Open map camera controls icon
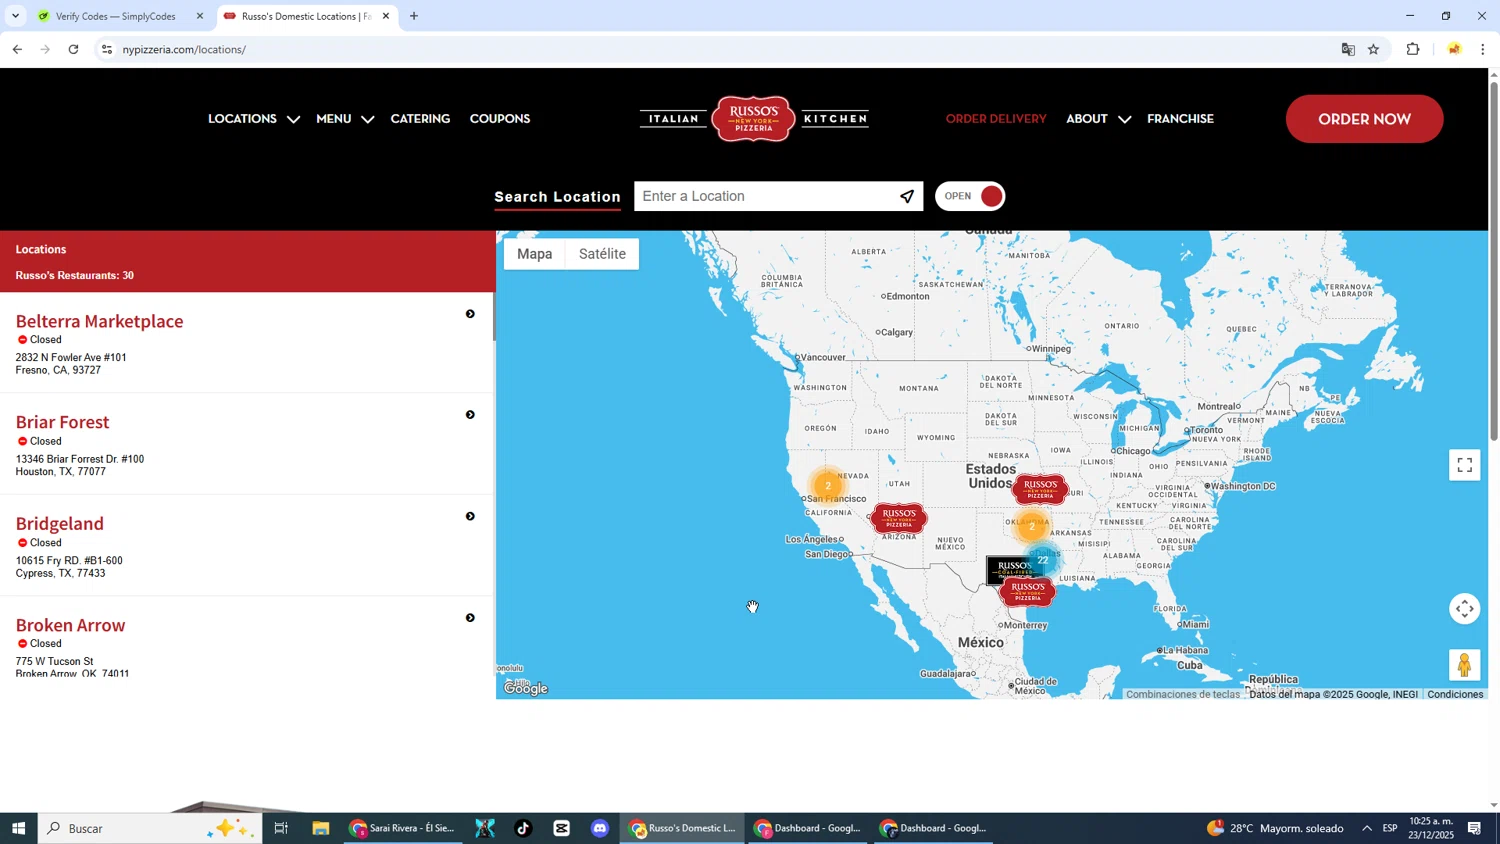Viewport: 1500px width, 844px height. point(1464,609)
